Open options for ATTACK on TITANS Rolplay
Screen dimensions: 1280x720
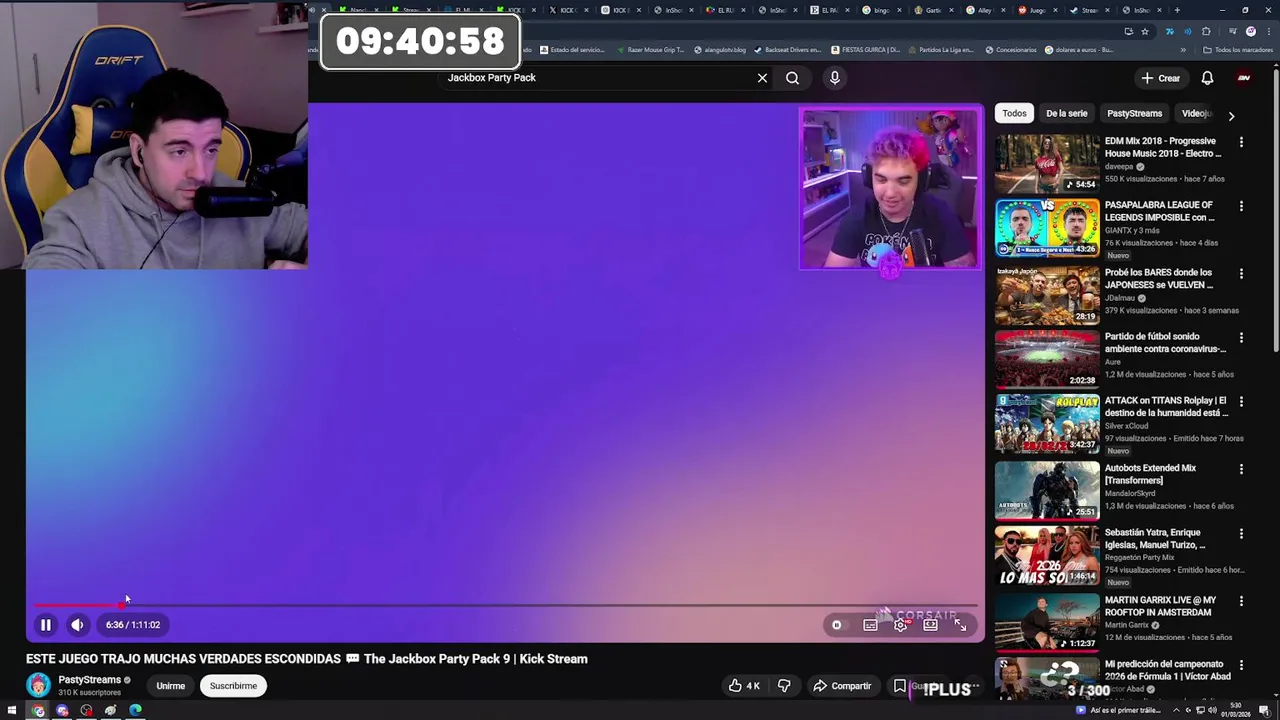(x=1241, y=402)
